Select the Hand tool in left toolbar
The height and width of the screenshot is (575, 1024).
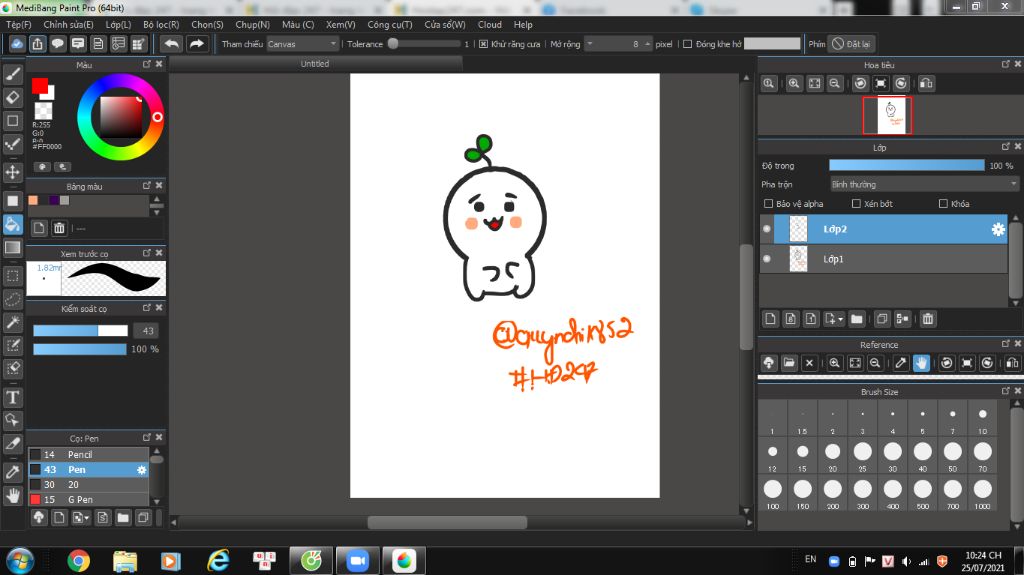point(12,495)
